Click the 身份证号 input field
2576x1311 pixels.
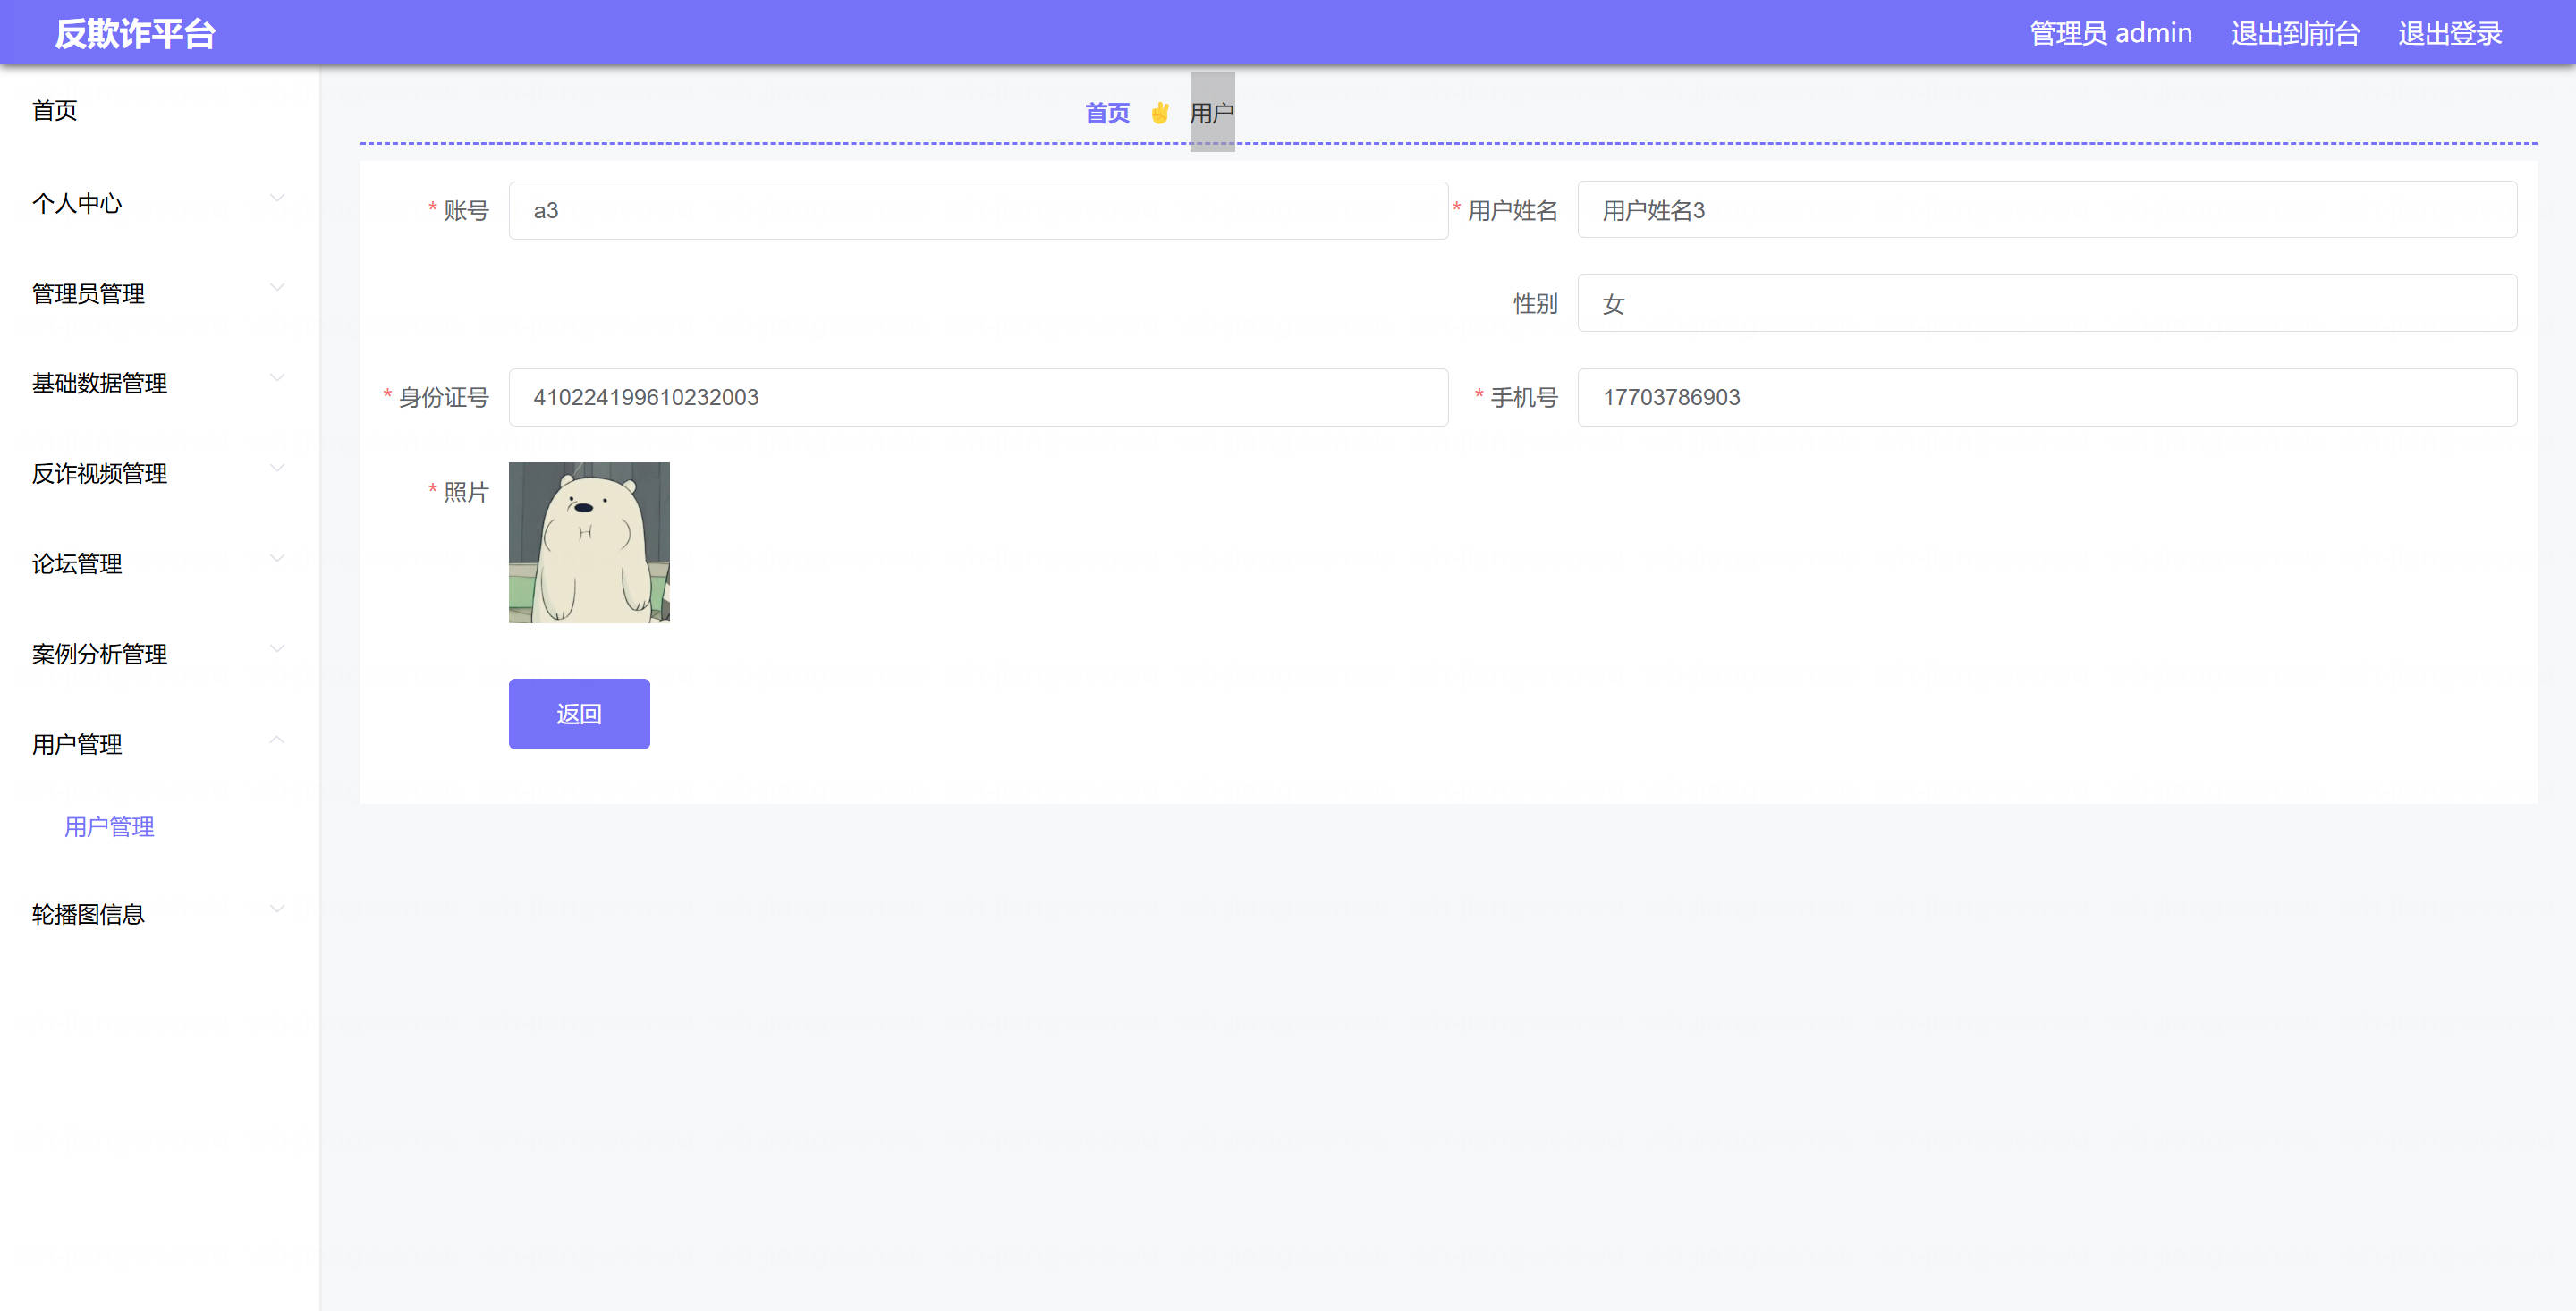(x=977, y=398)
